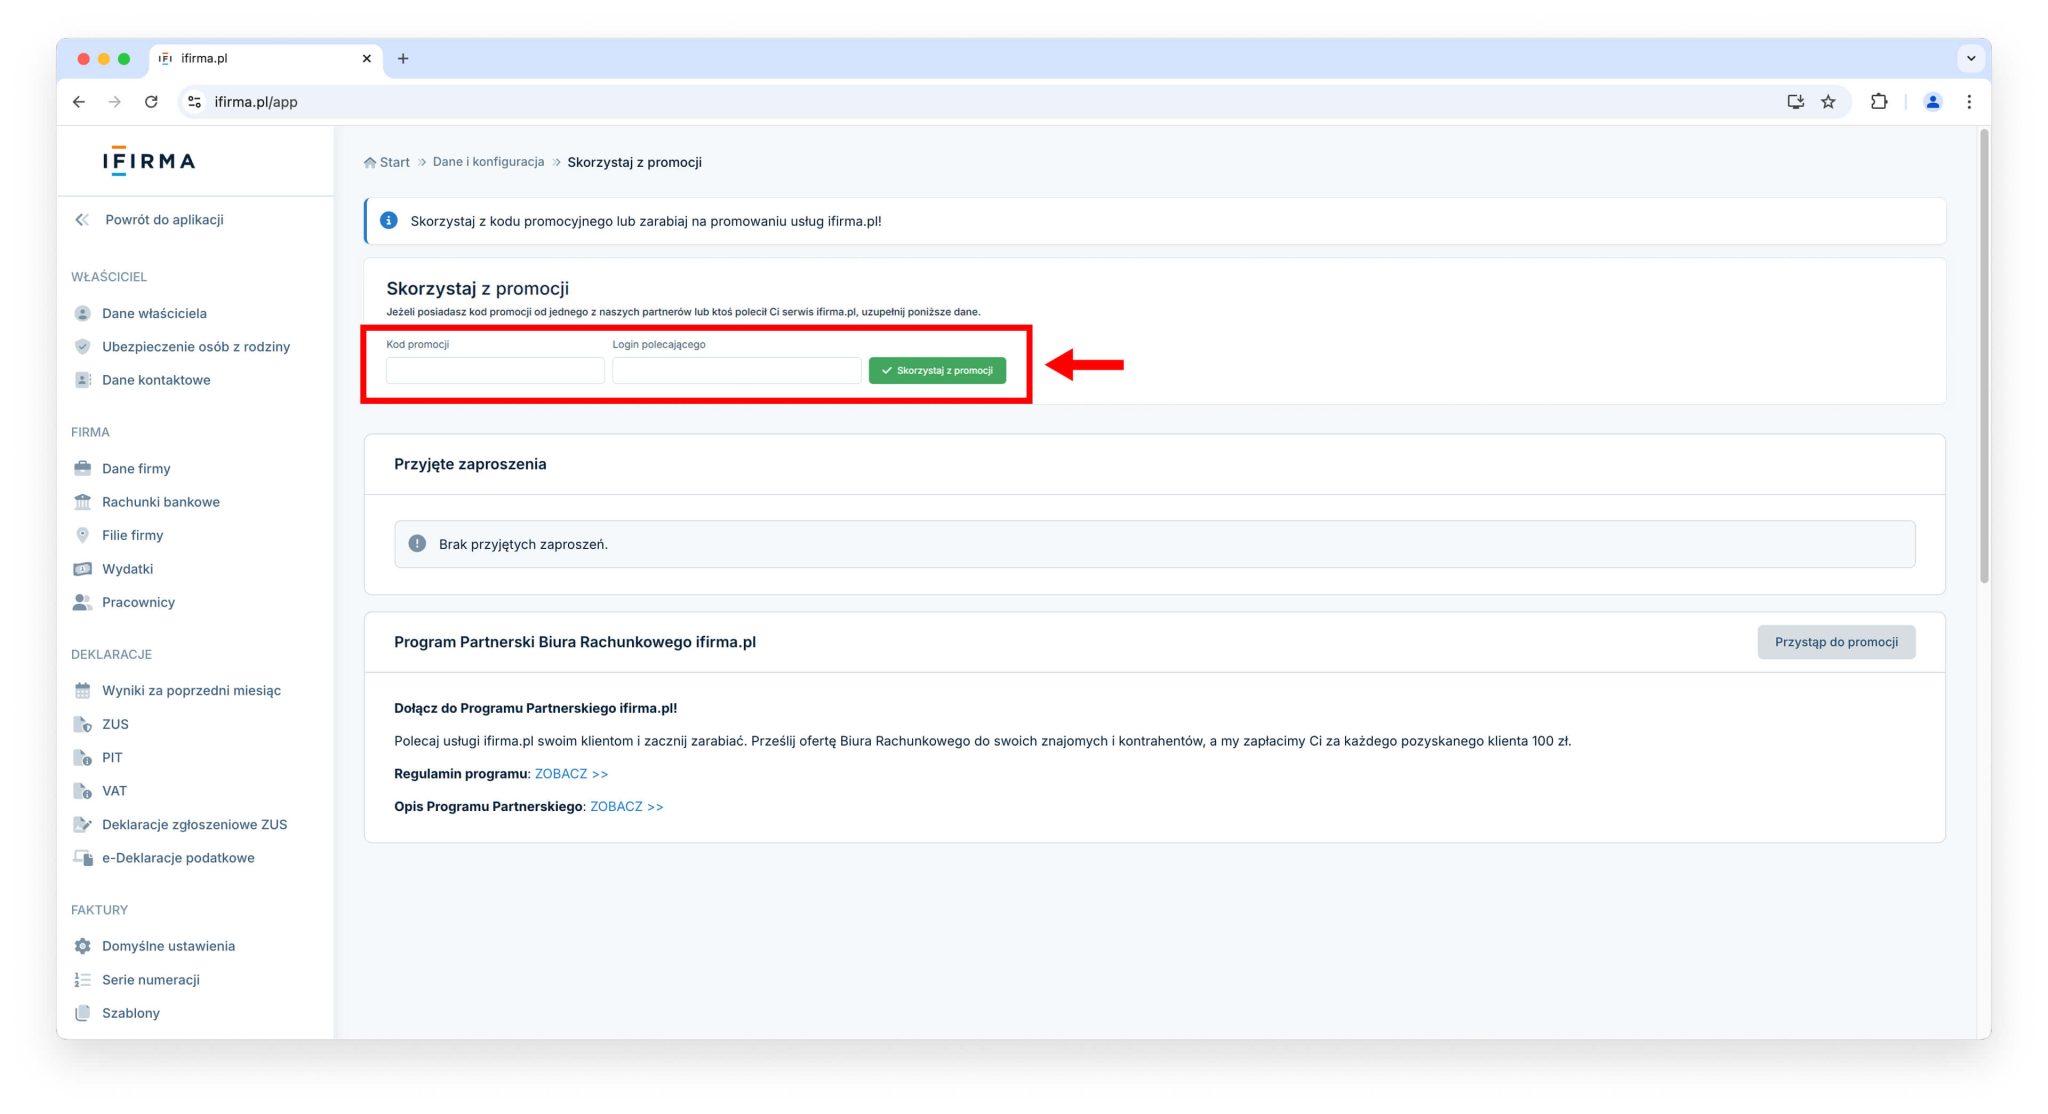2048x1114 pixels.
Task: Open e-Deklaracje podatkowe
Action: 178,858
